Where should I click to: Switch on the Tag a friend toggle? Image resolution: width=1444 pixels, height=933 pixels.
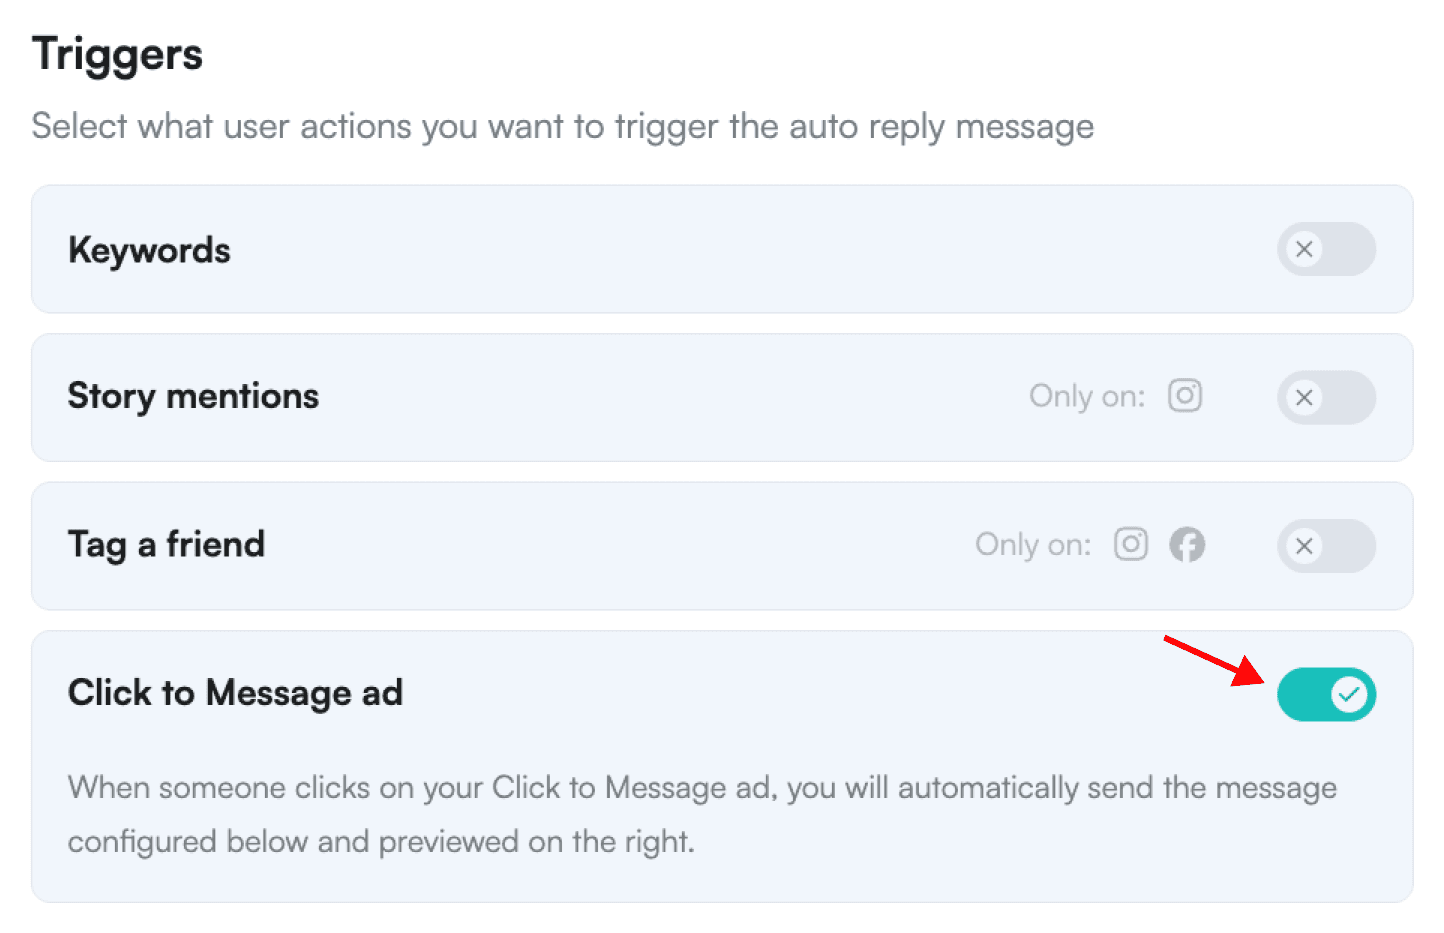tap(1325, 545)
